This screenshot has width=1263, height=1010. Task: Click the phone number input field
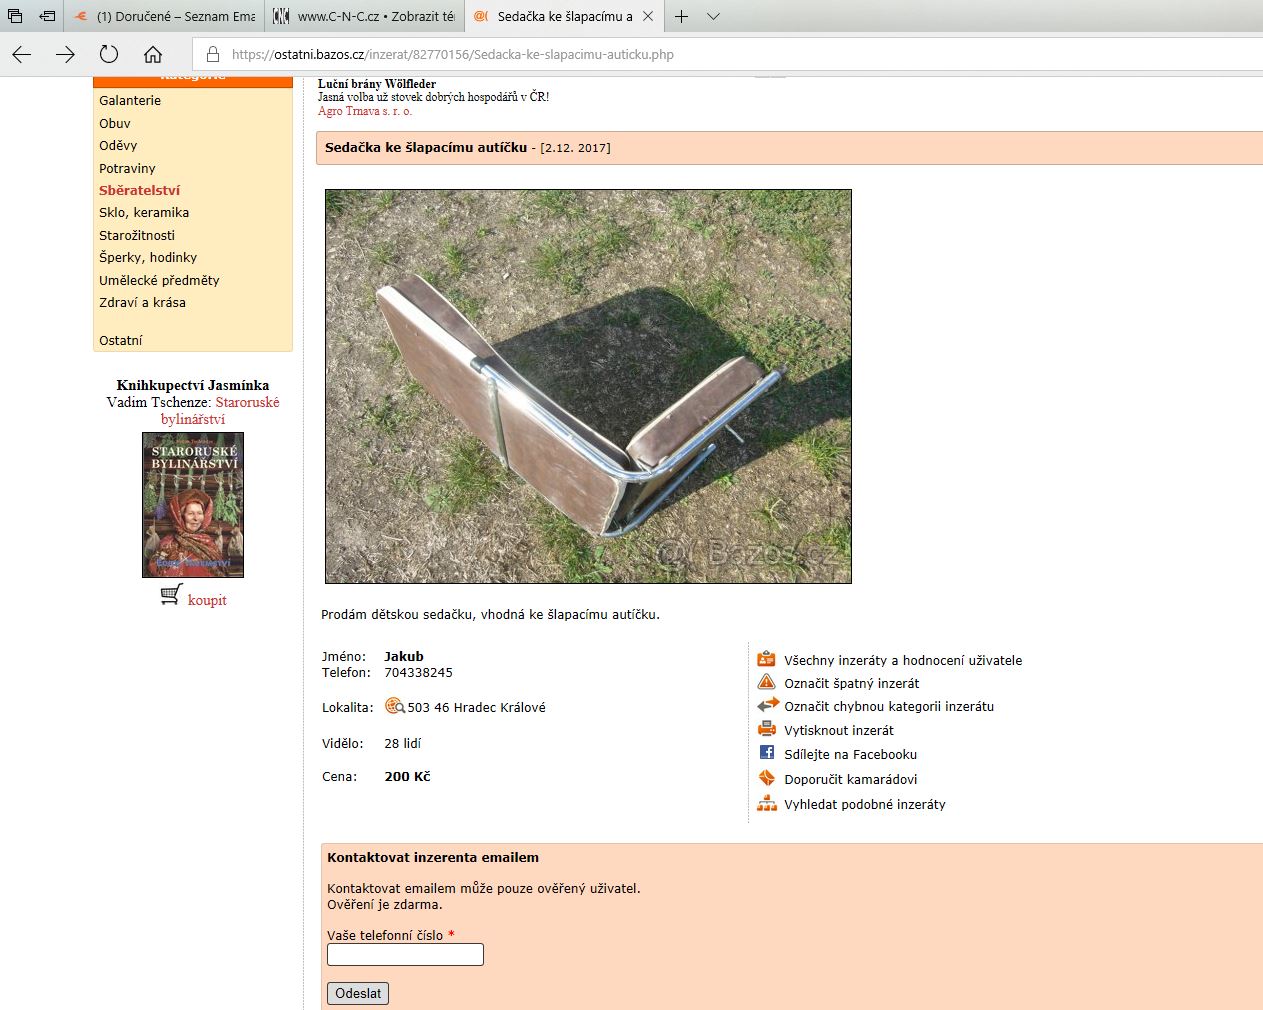(x=405, y=955)
